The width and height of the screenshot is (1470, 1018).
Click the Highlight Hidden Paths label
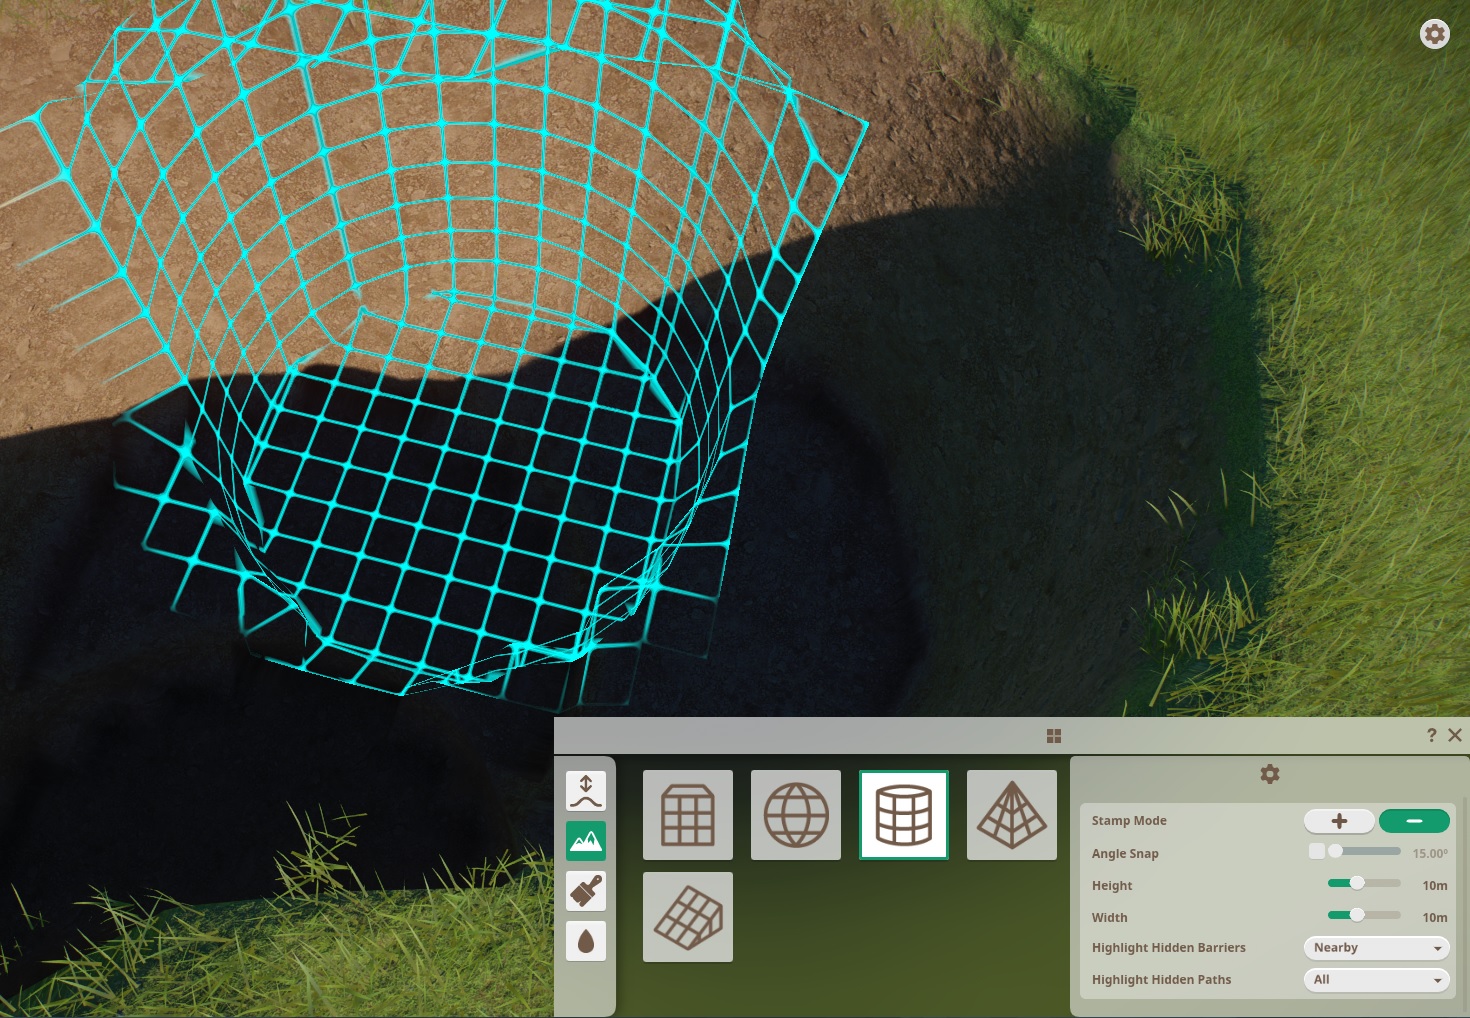coord(1161,980)
